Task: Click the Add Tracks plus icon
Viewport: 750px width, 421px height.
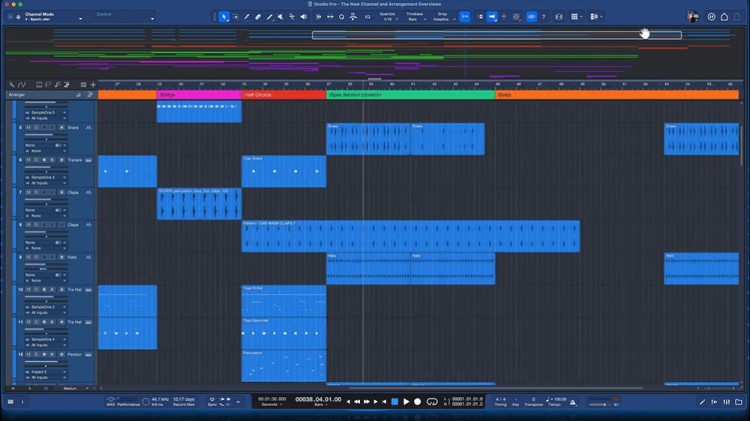Action: click(94, 84)
